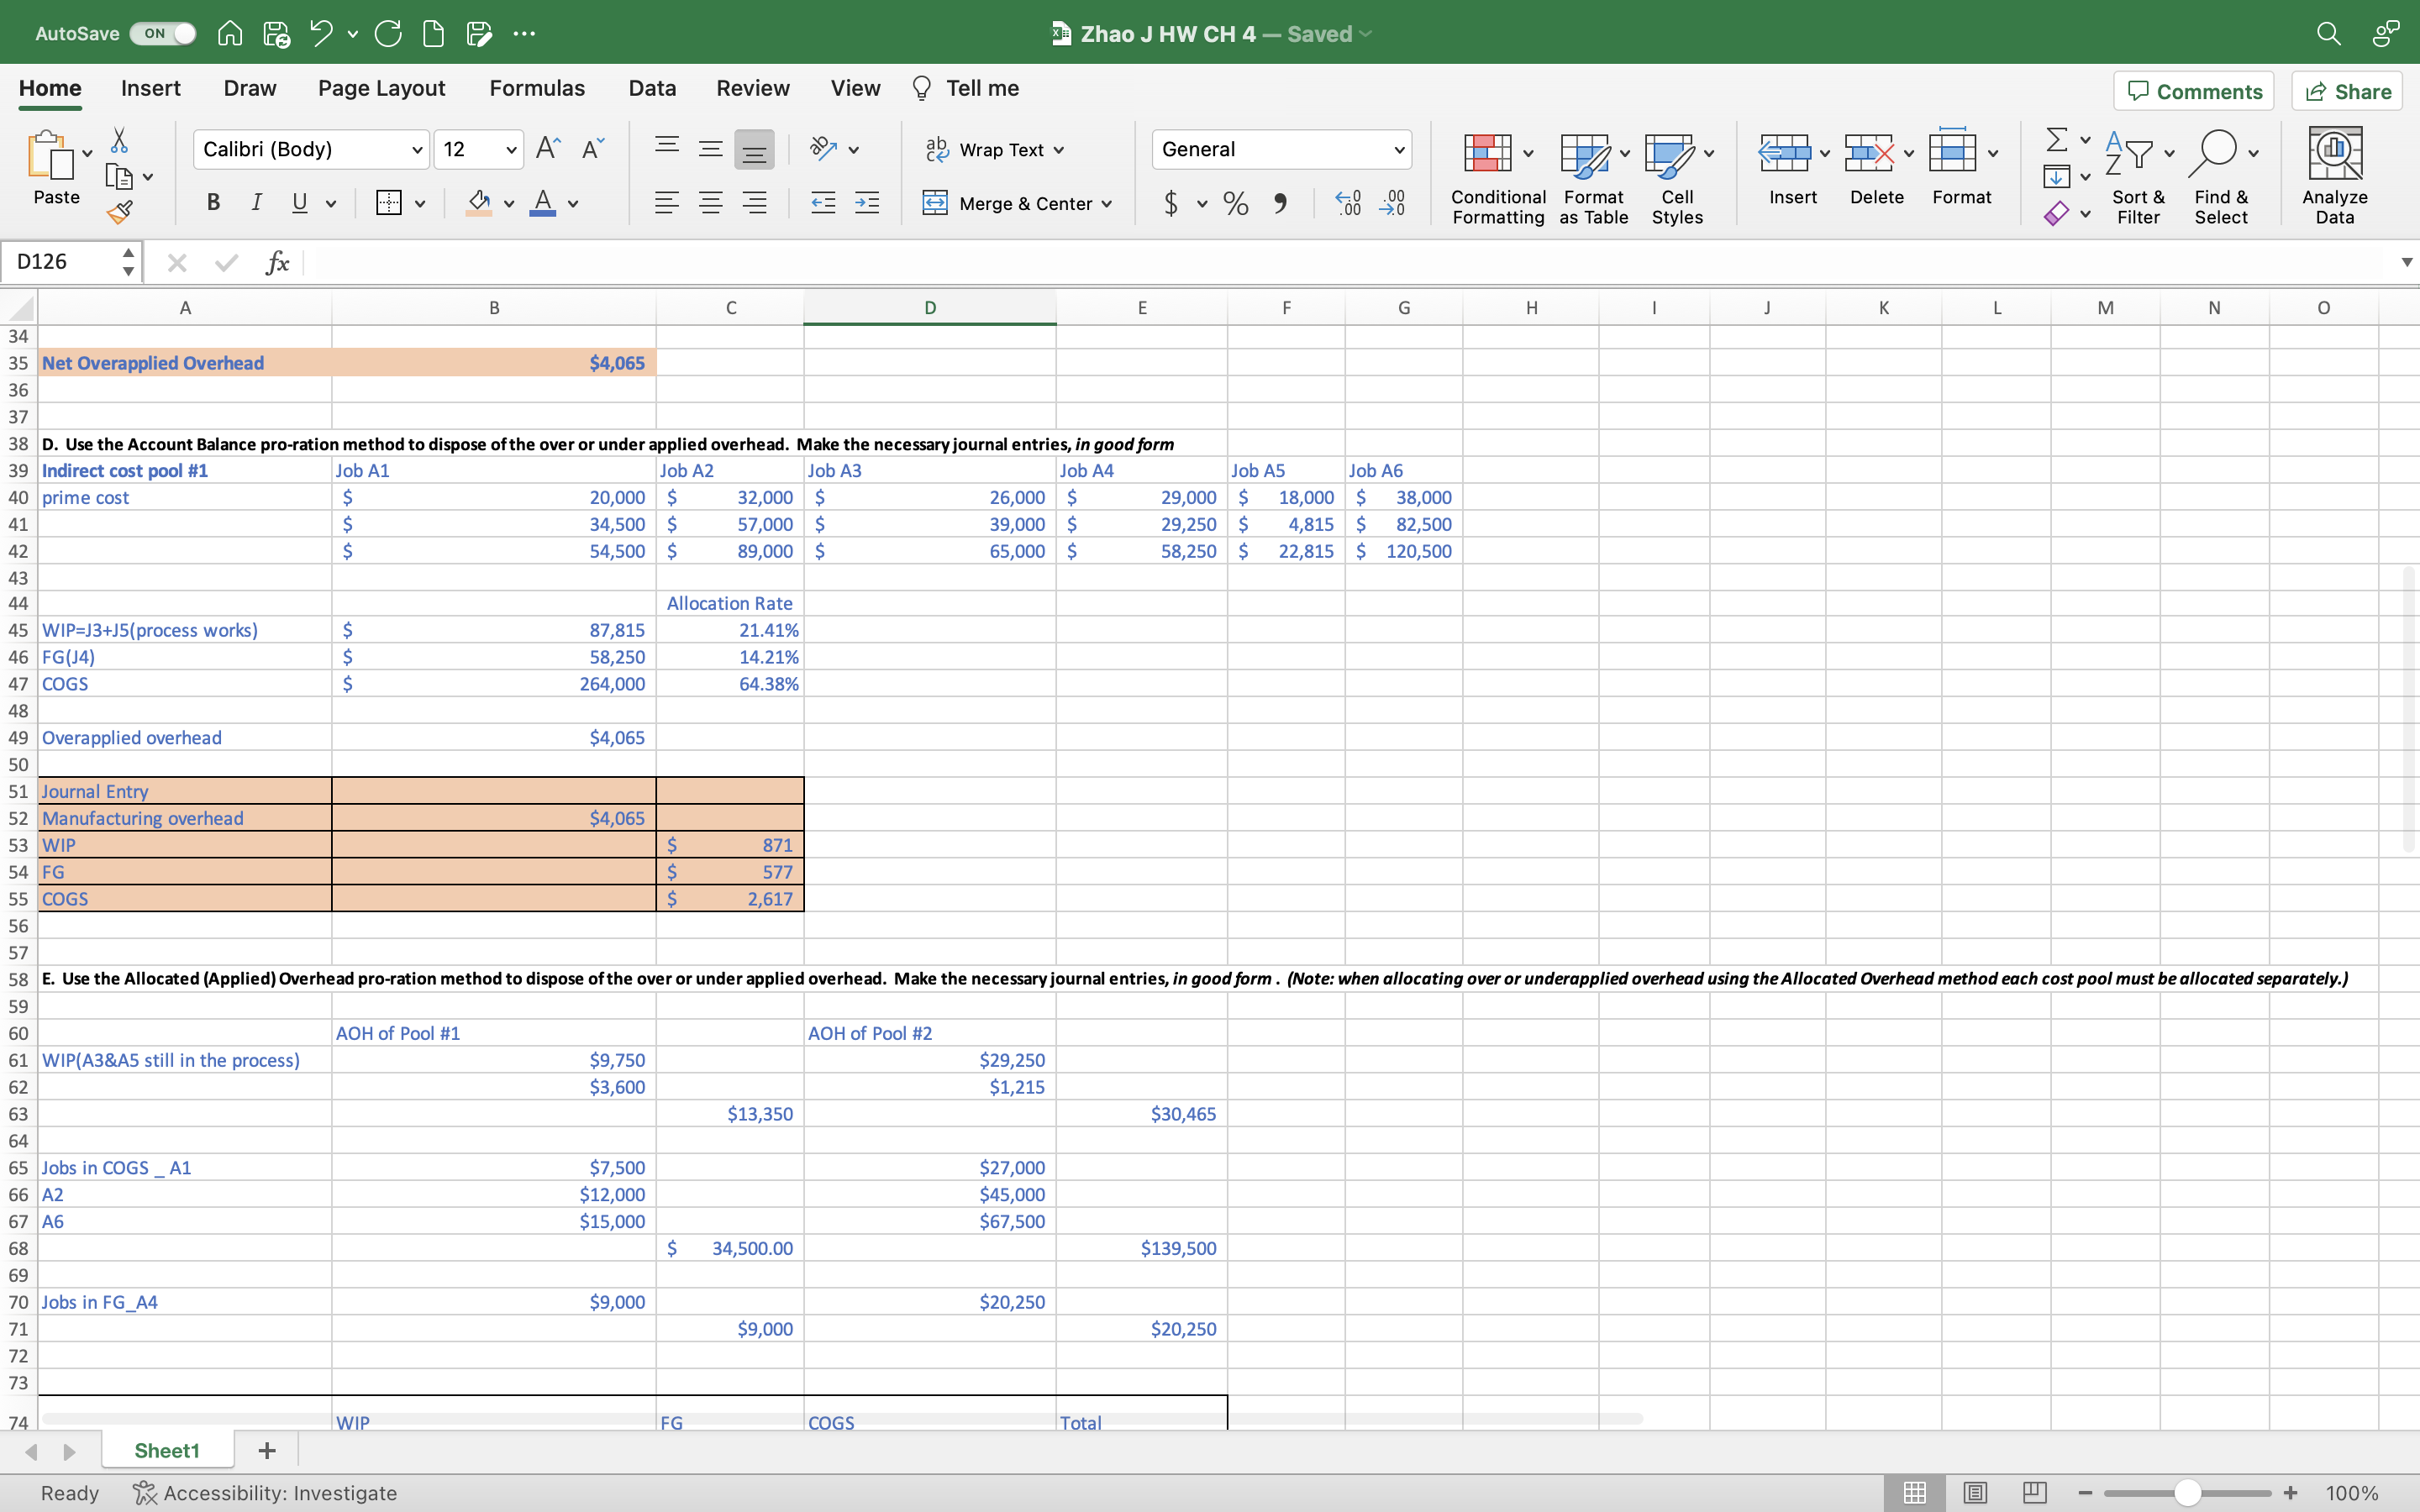
Task: Open the Comments pane button
Action: click(x=2193, y=91)
